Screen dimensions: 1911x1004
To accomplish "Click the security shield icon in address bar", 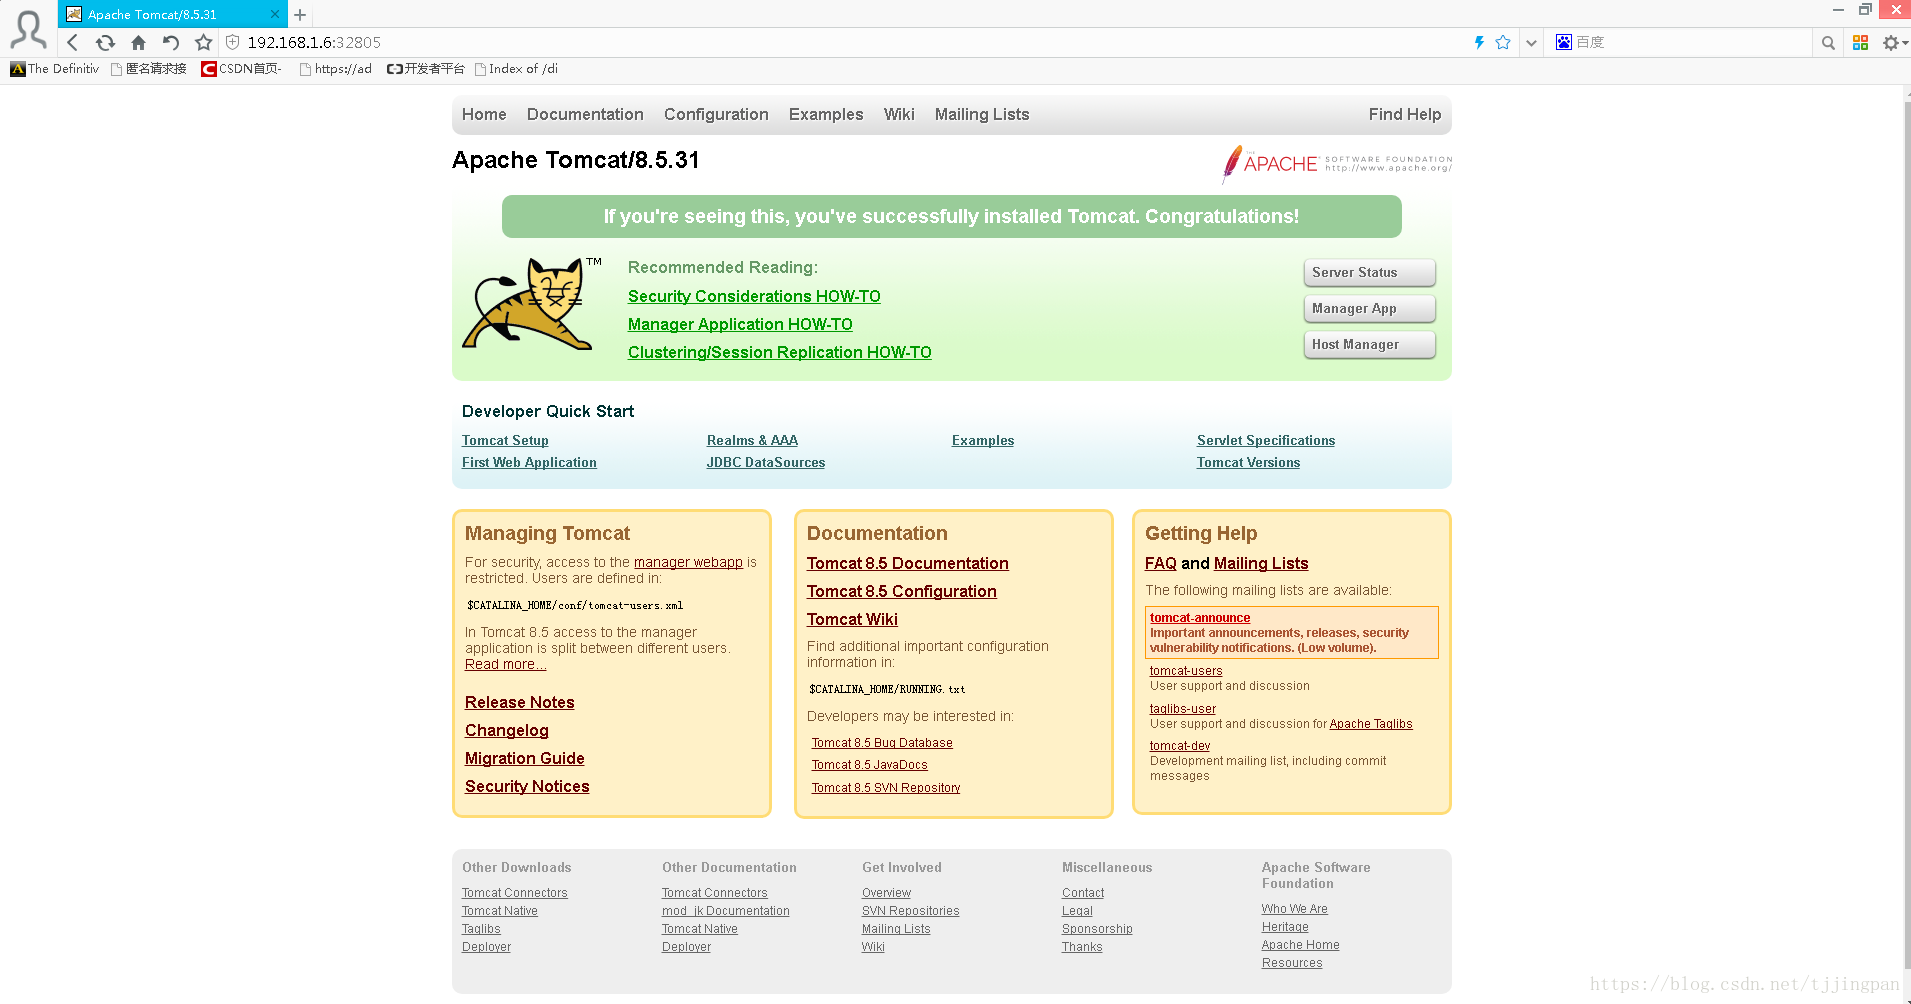I will (x=232, y=42).
